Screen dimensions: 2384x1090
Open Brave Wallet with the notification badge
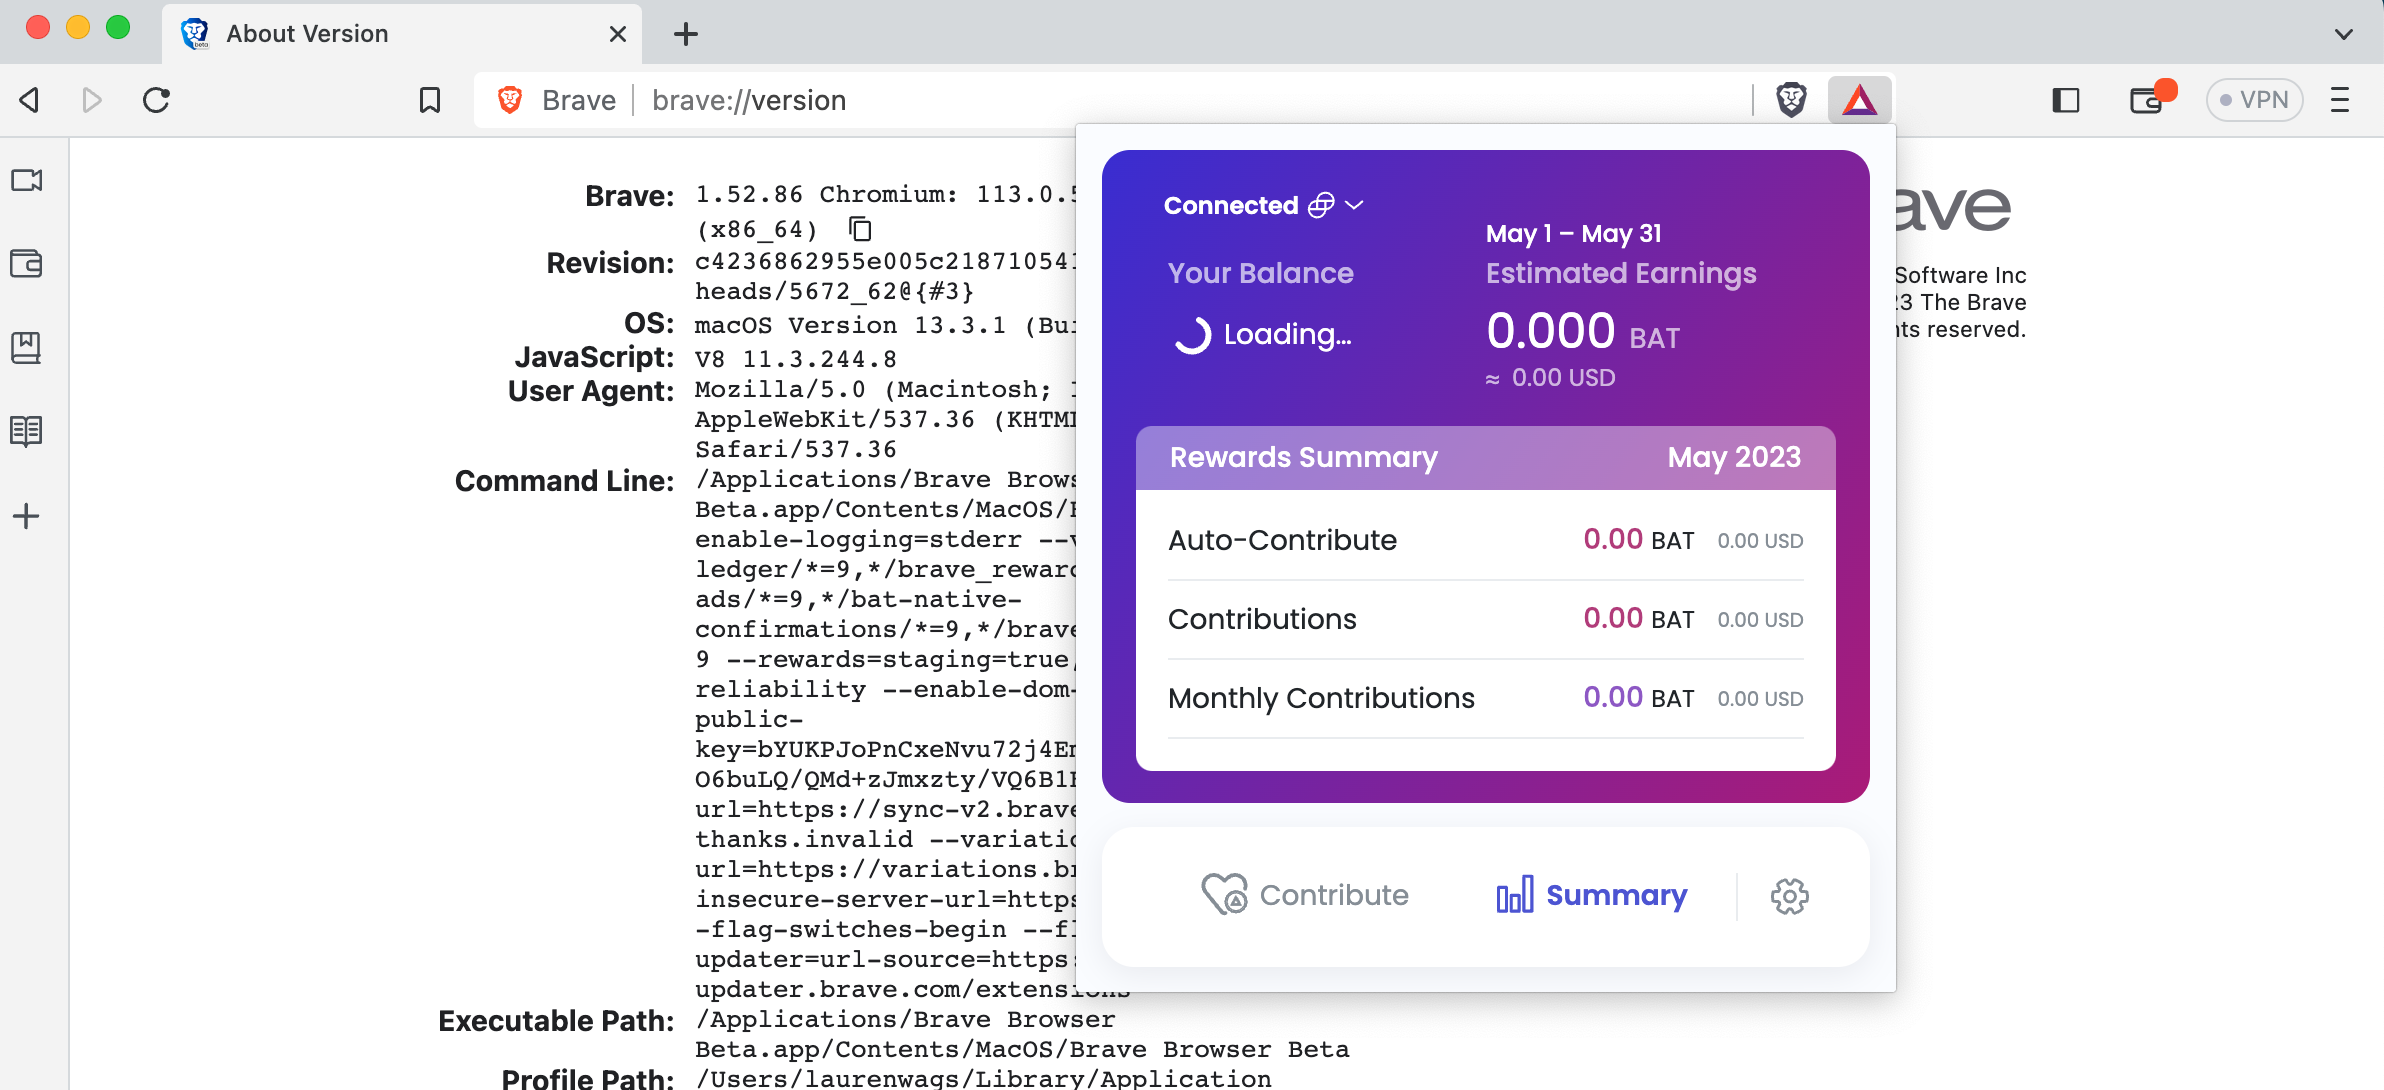pyautogui.click(x=2148, y=100)
